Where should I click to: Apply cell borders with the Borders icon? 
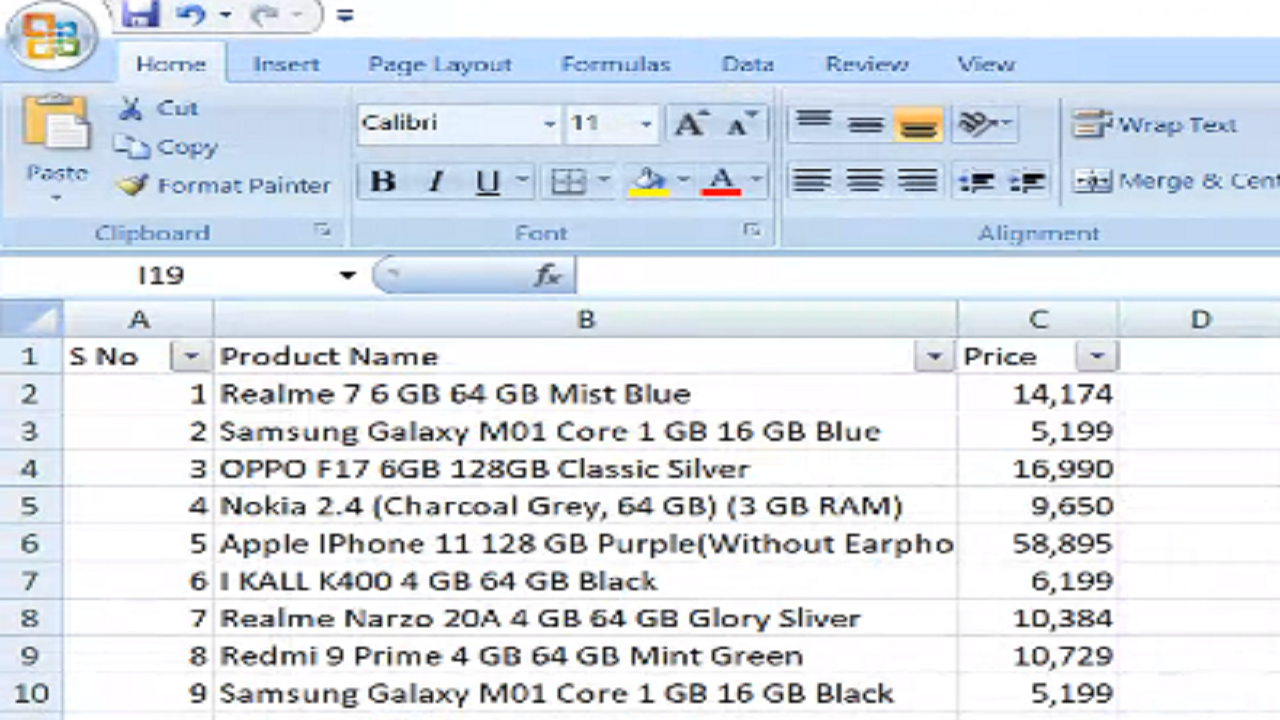[x=568, y=182]
